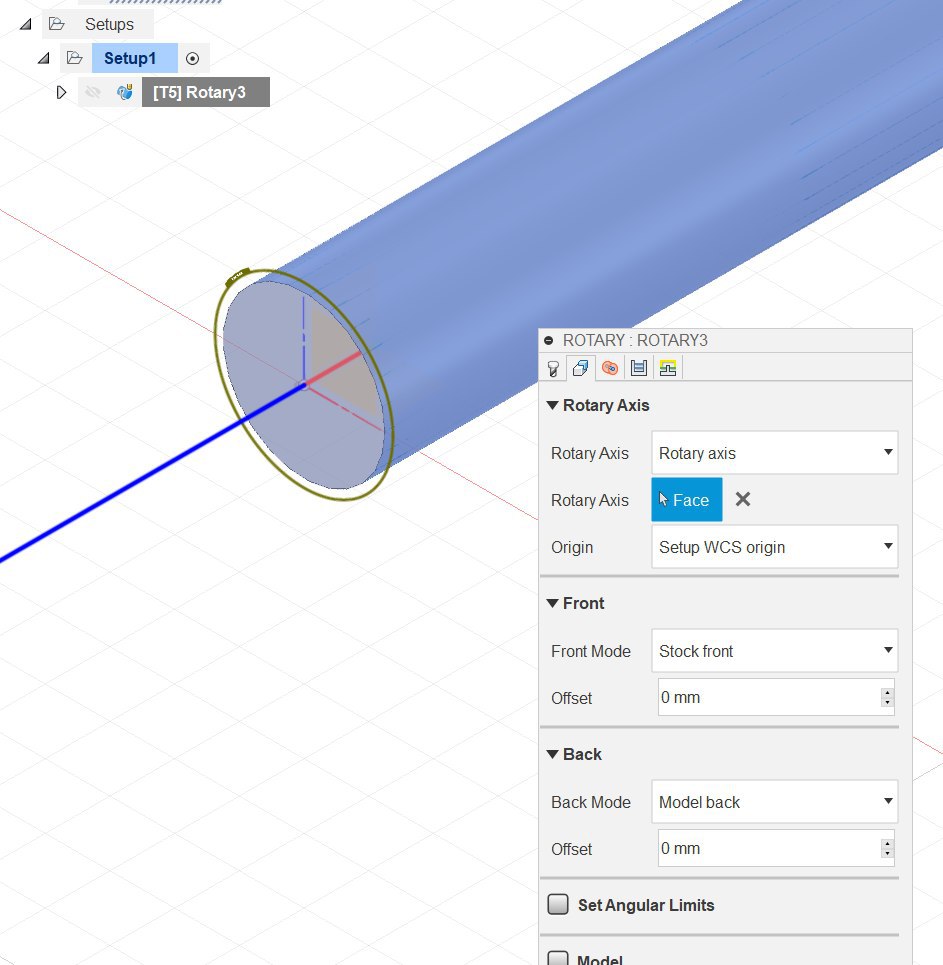
Task: Activate Setup1 via its radio dot
Action: point(192,59)
